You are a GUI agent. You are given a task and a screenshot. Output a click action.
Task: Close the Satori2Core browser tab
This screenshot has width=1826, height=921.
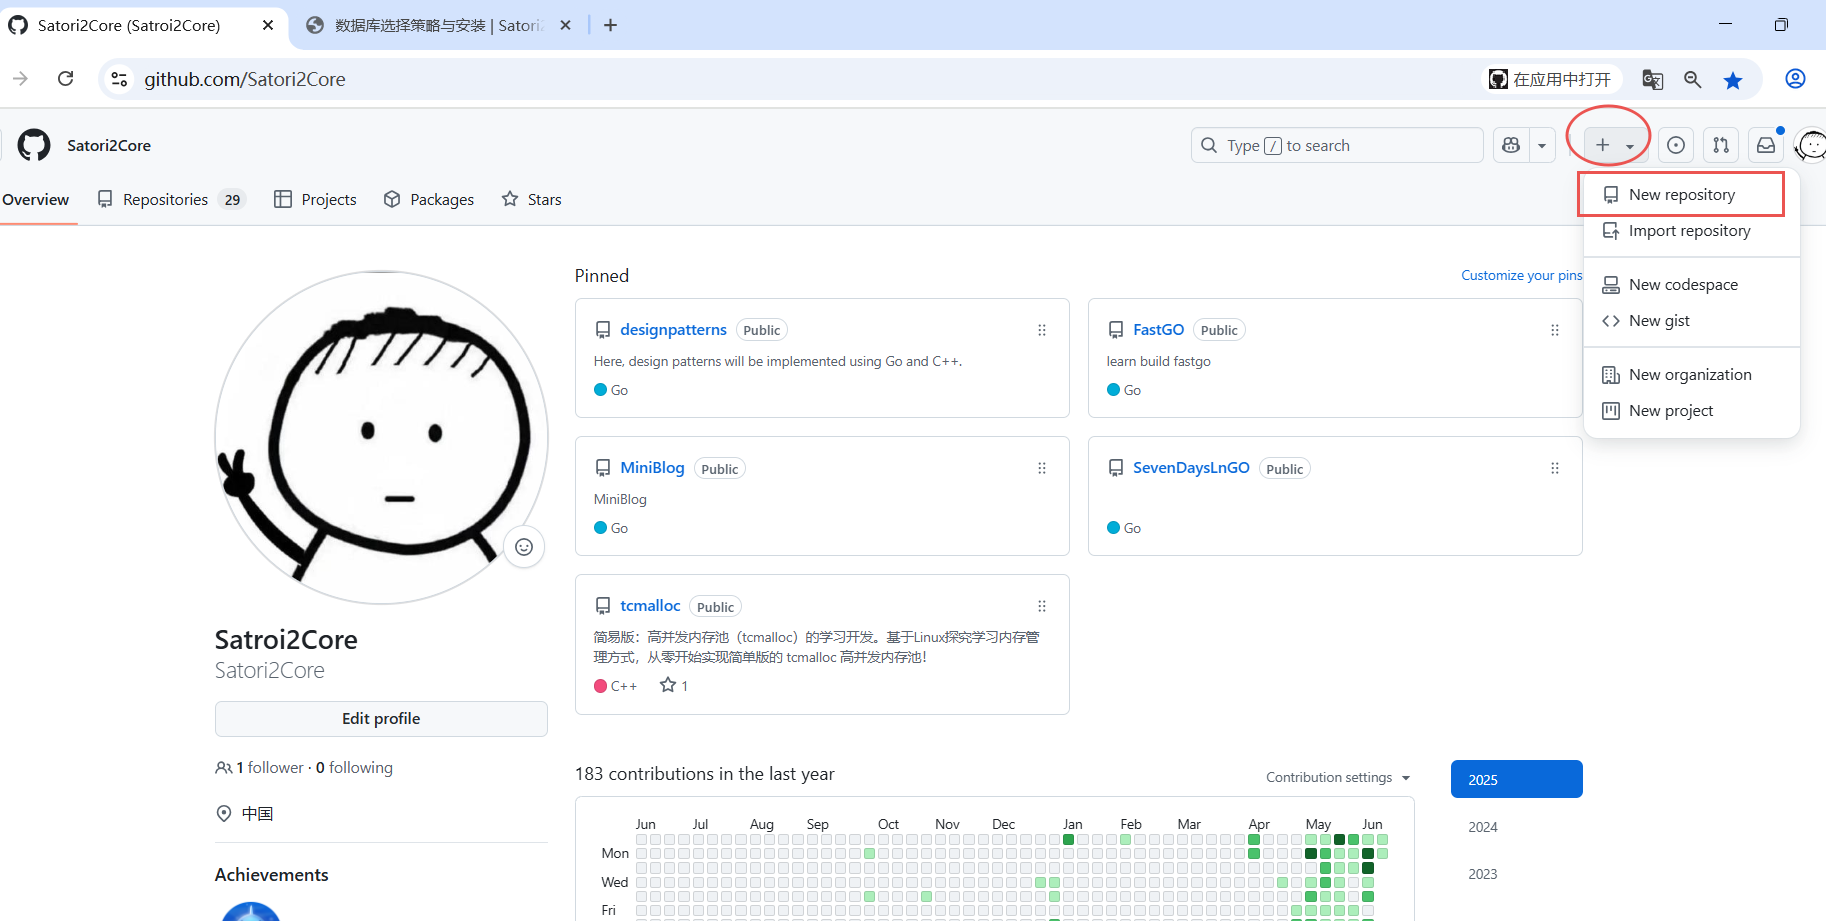(x=268, y=25)
